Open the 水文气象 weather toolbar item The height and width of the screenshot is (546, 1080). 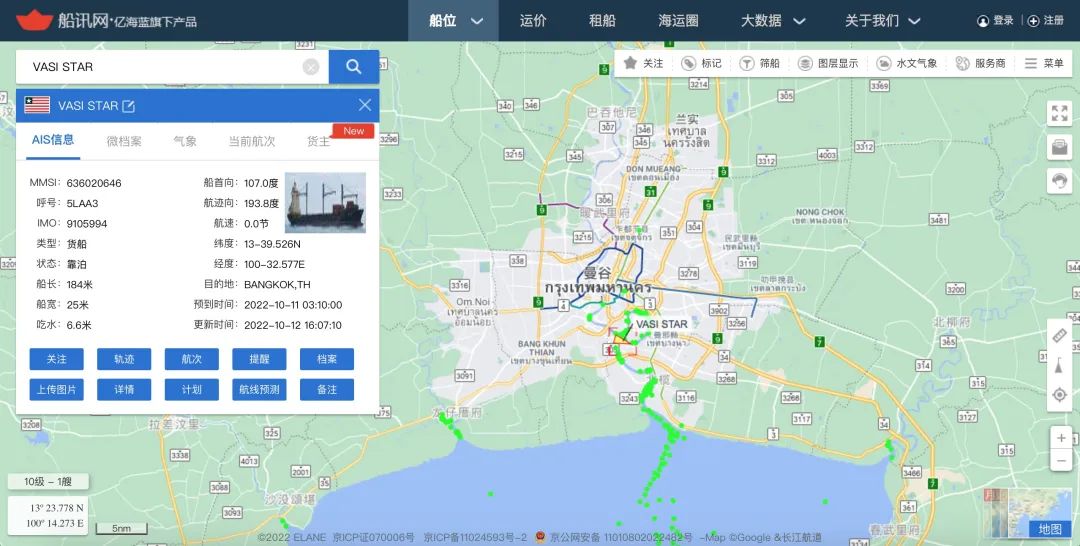[x=906, y=63]
